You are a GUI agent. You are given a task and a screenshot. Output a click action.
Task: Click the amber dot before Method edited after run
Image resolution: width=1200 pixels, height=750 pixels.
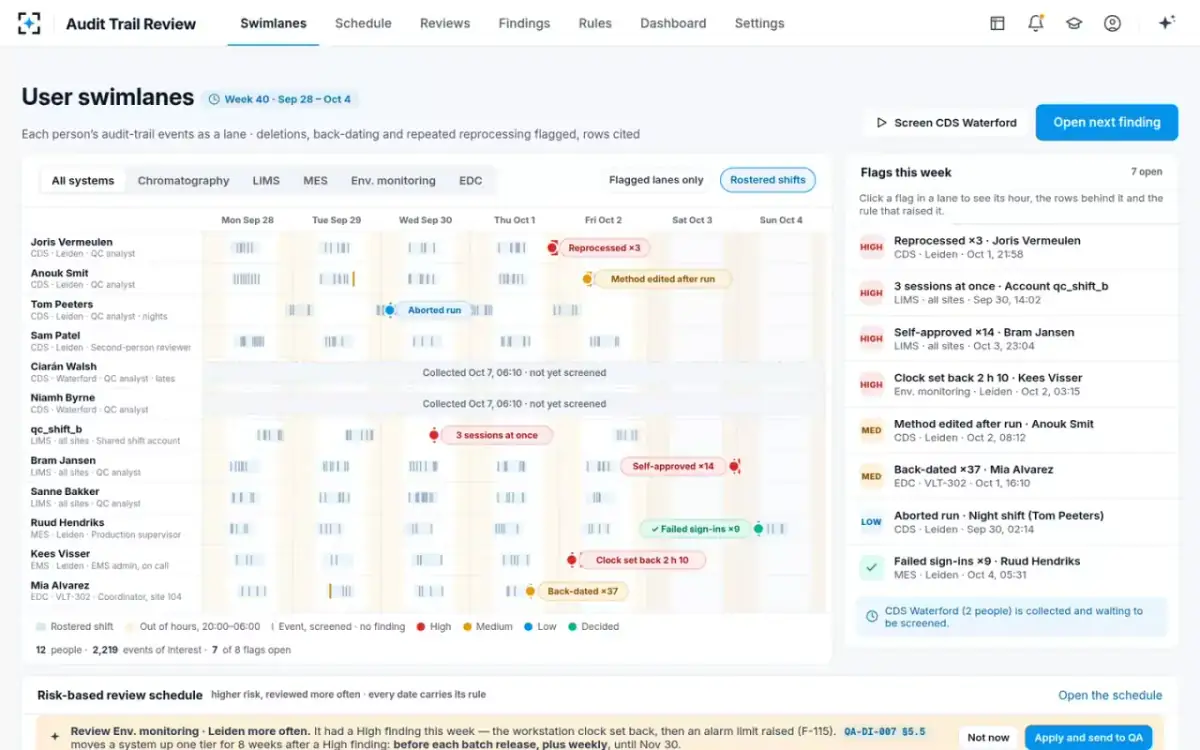pyautogui.click(x=588, y=279)
